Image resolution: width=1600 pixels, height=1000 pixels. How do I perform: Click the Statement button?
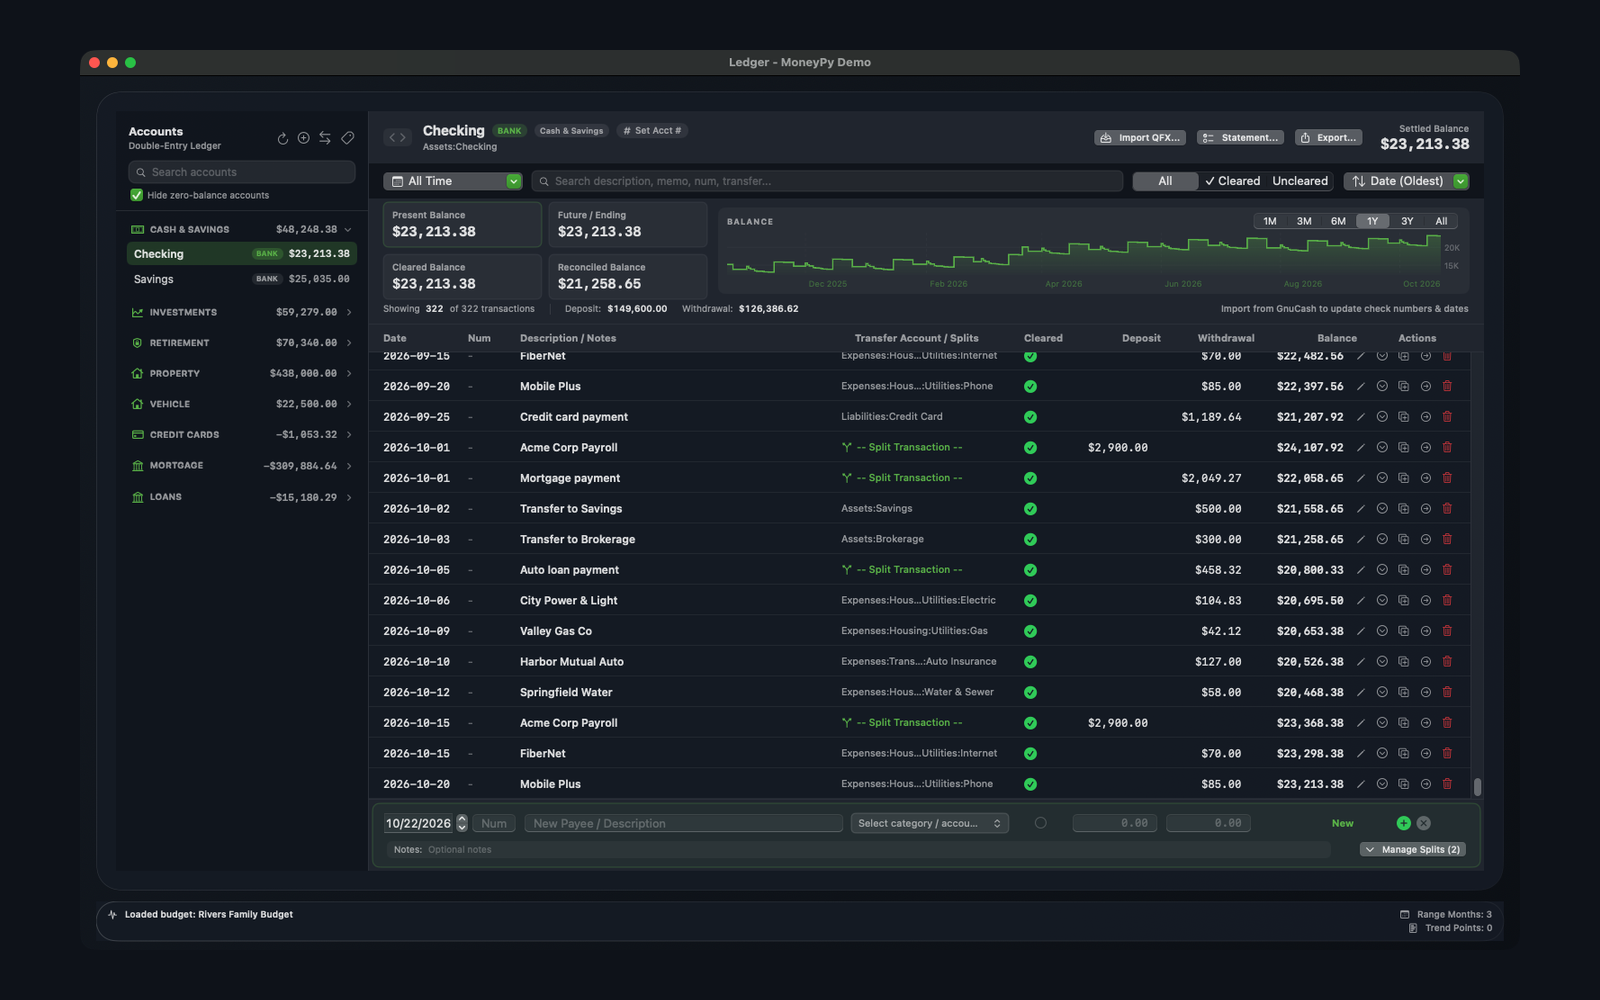coord(1240,138)
